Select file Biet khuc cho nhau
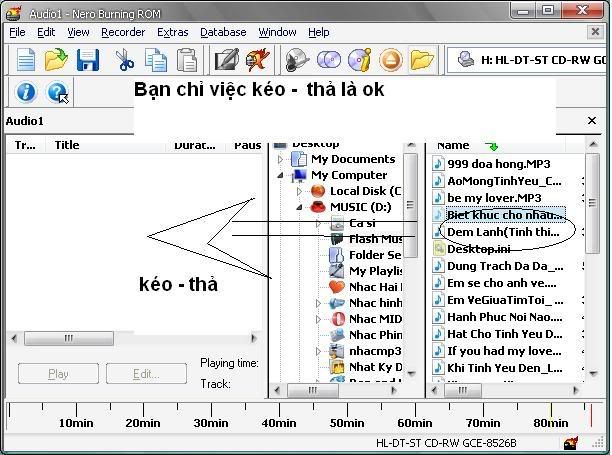The height and width of the screenshot is (455, 612). coord(505,215)
